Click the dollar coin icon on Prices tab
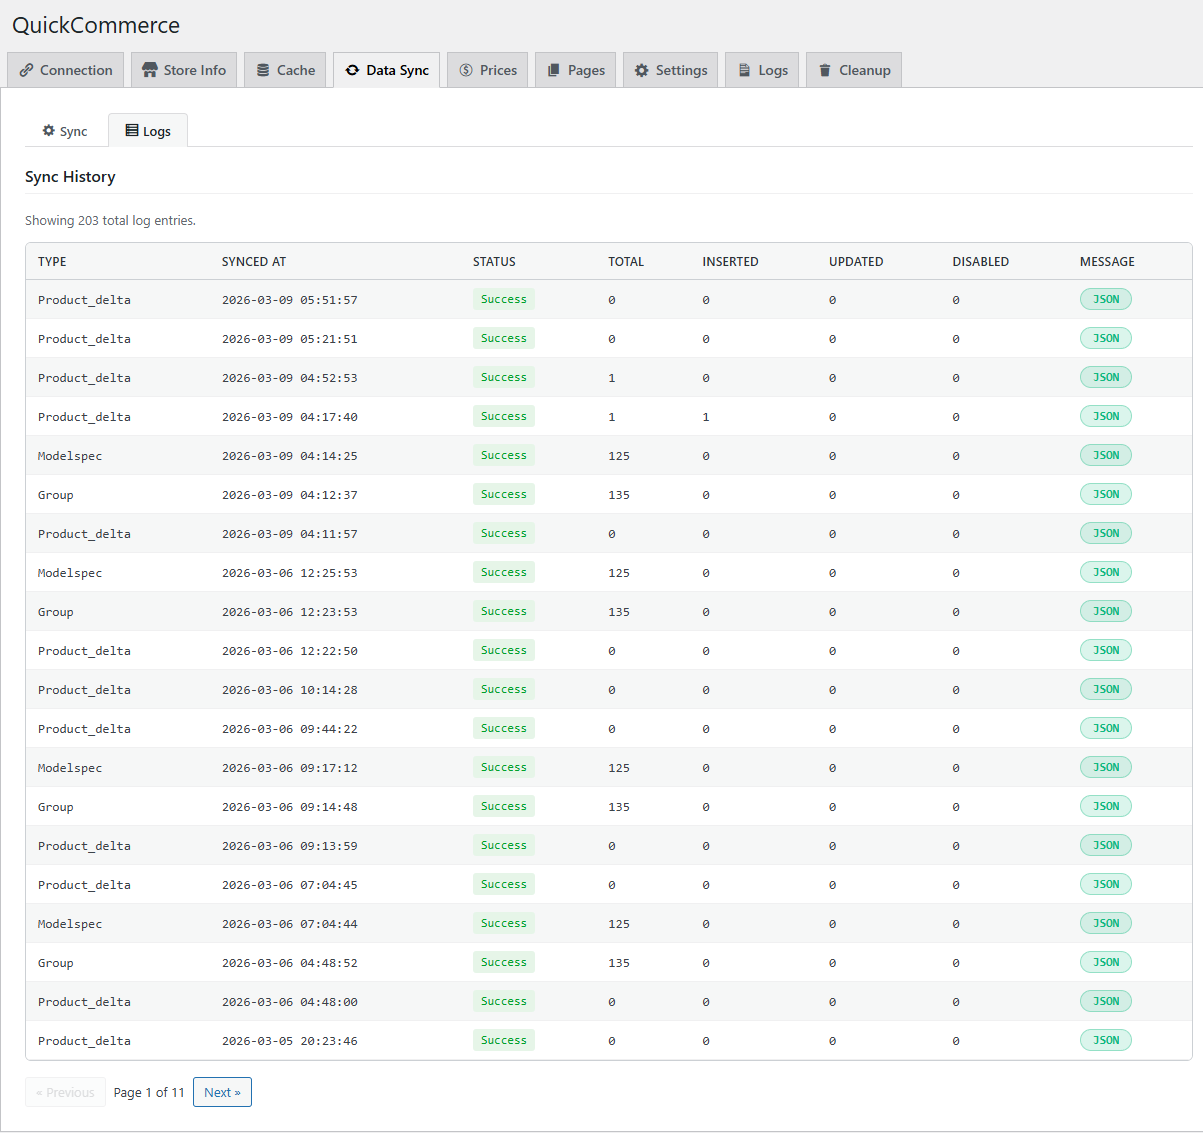The width and height of the screenshot is (1203, 1133). click(x=466, y=70)
